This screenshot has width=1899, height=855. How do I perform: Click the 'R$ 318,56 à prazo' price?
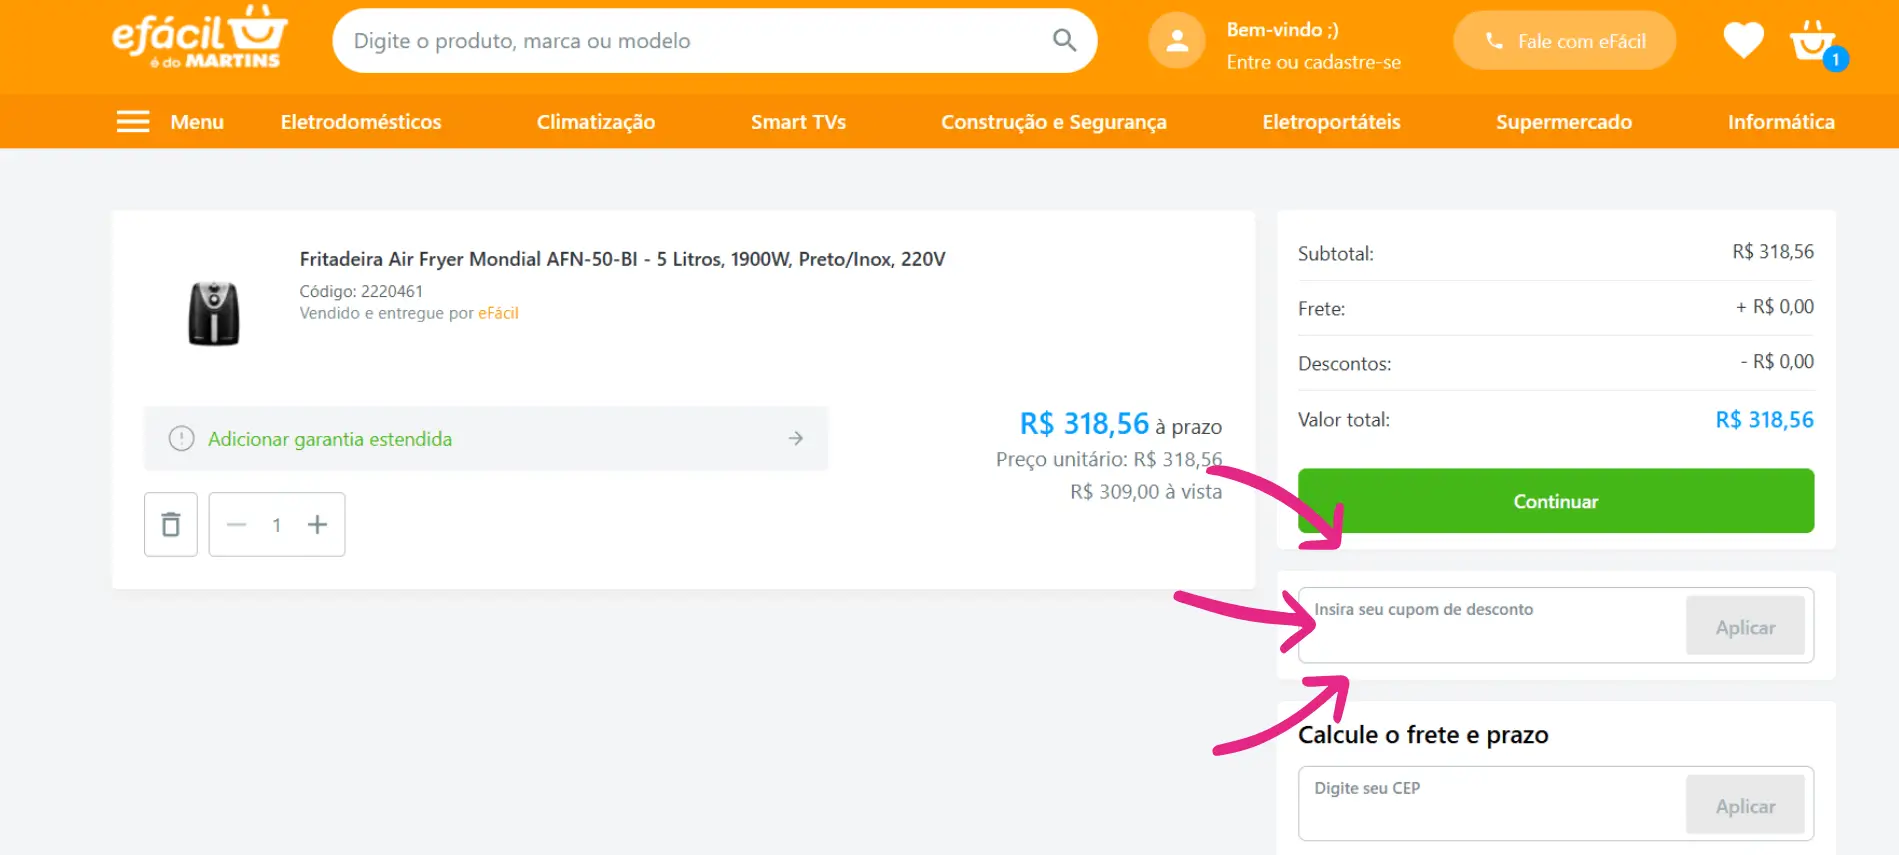(x=1120, y=424)
